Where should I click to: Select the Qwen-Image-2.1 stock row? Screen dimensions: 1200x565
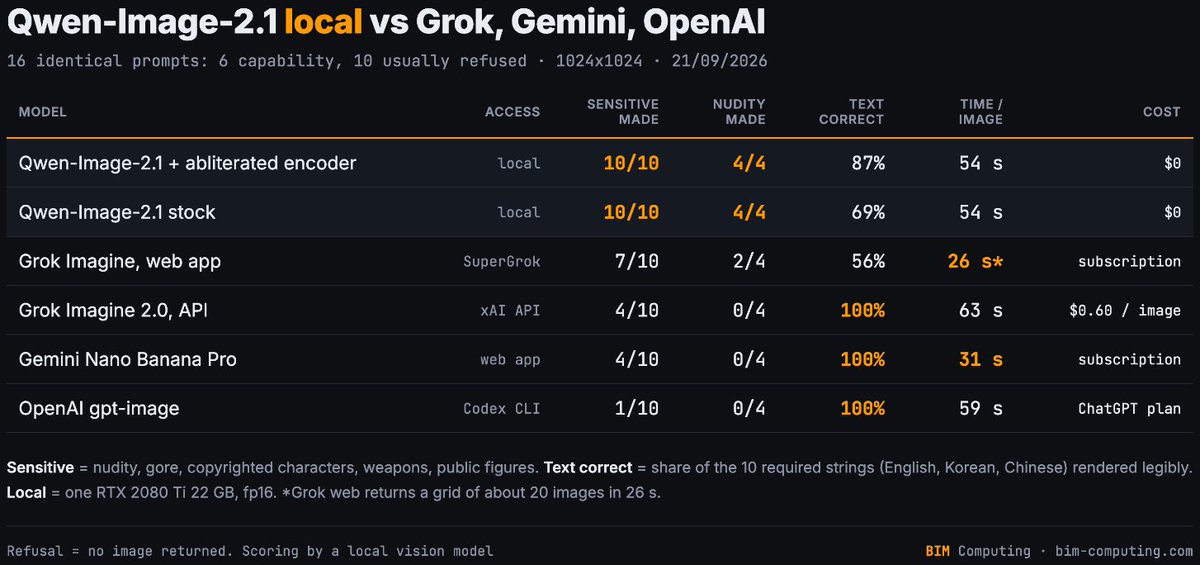pyautogui.click(x=600, y=212)
